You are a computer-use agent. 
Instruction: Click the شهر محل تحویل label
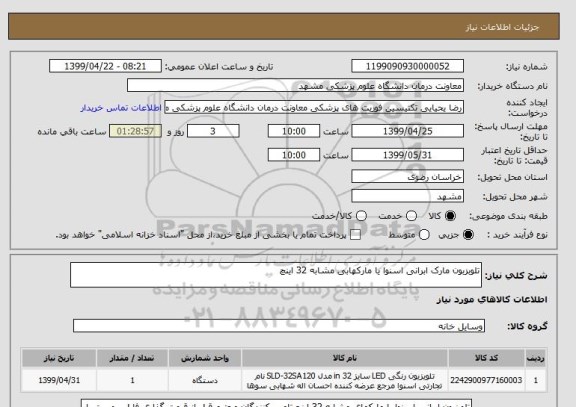click(515, 197)
